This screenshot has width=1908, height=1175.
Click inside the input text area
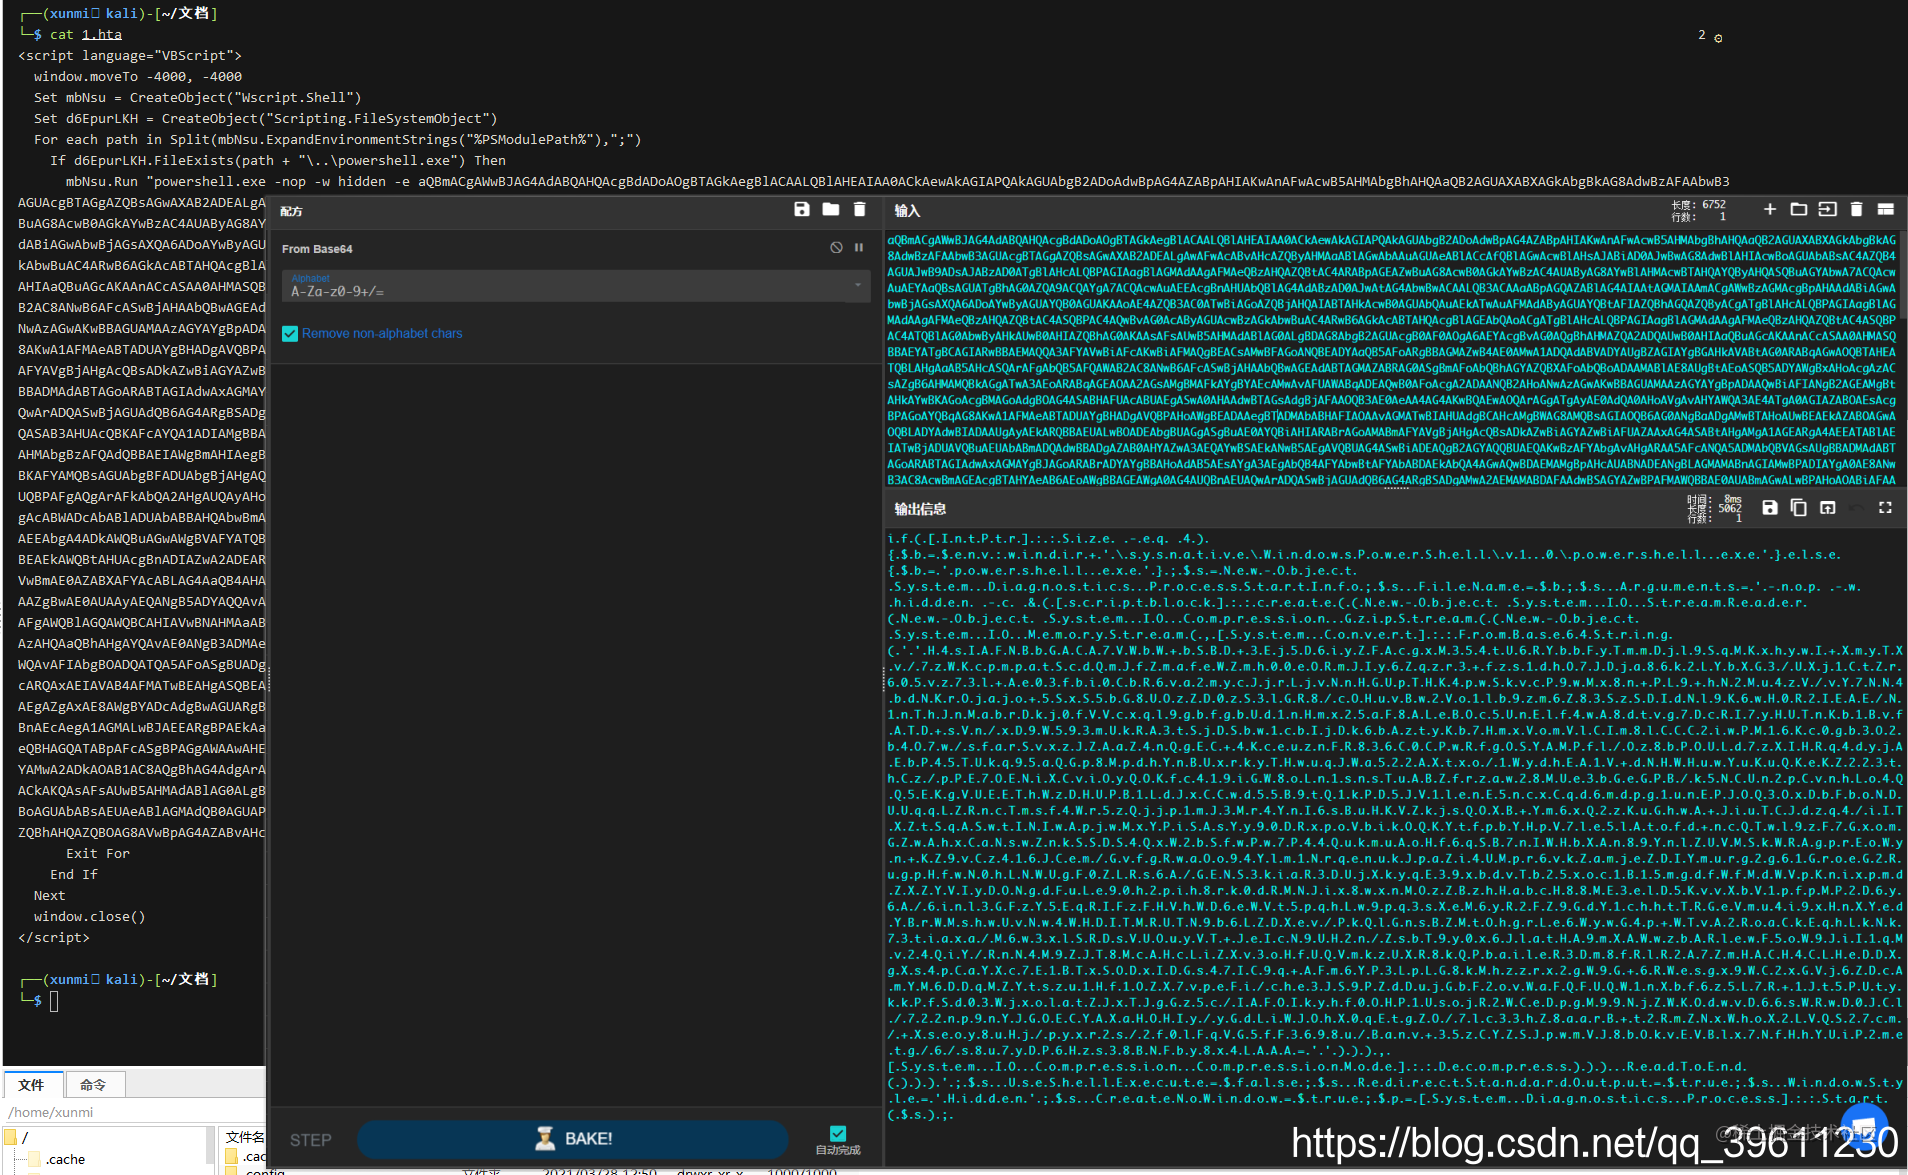pos(1391,360)
